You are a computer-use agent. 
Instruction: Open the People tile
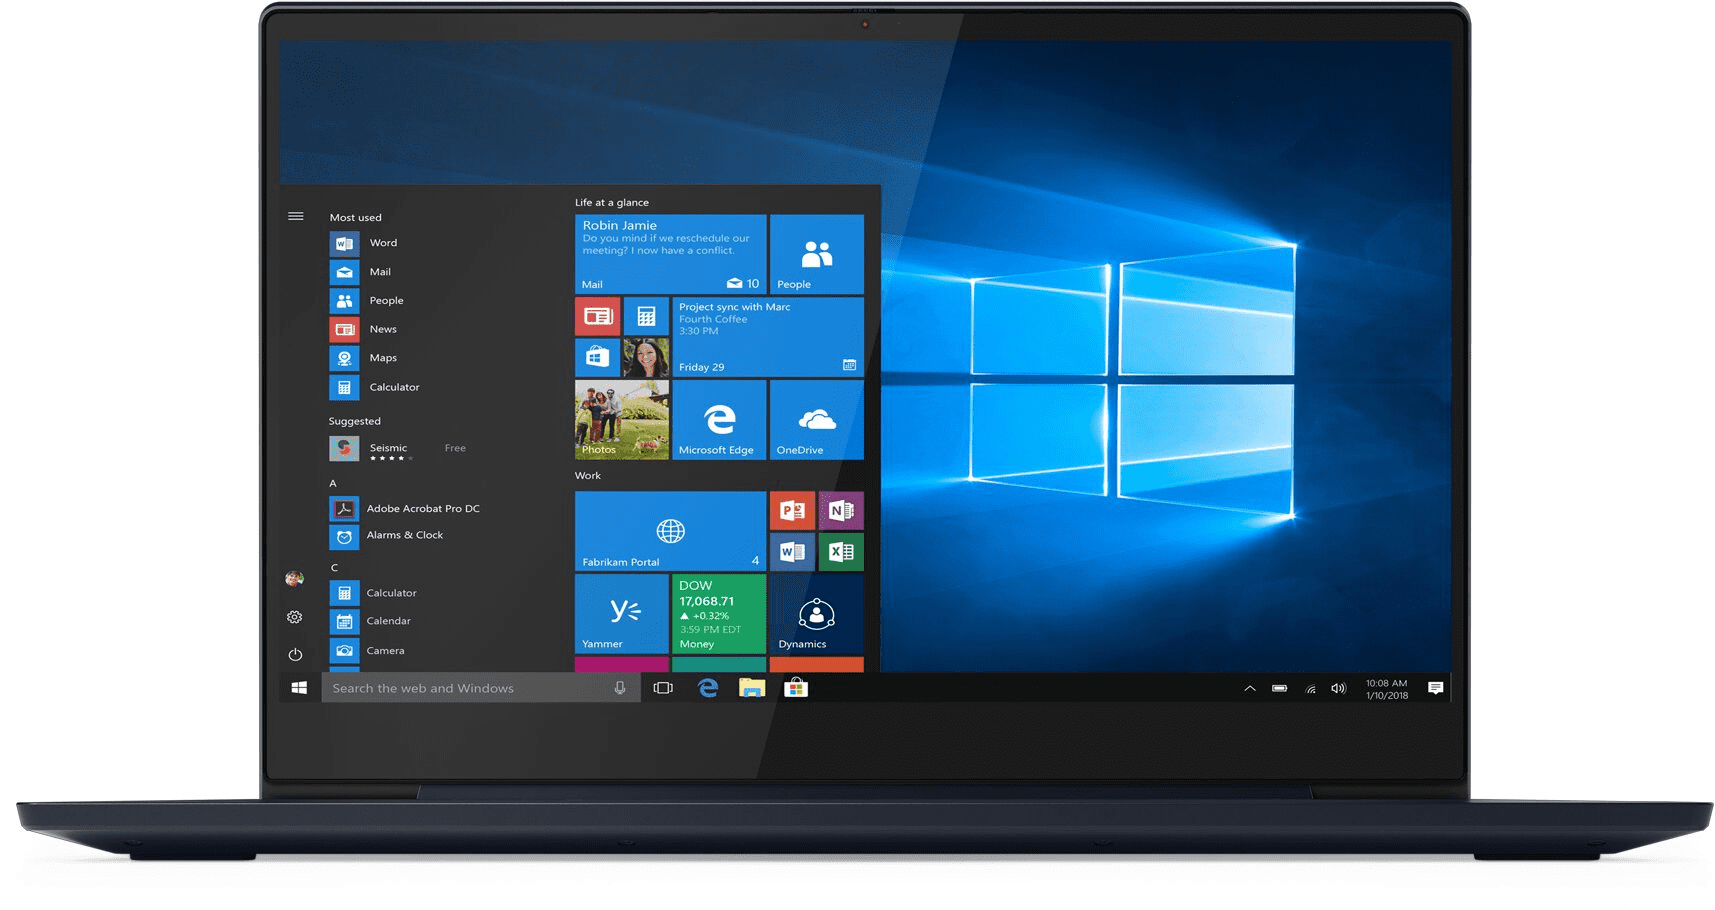pos(817,254)
